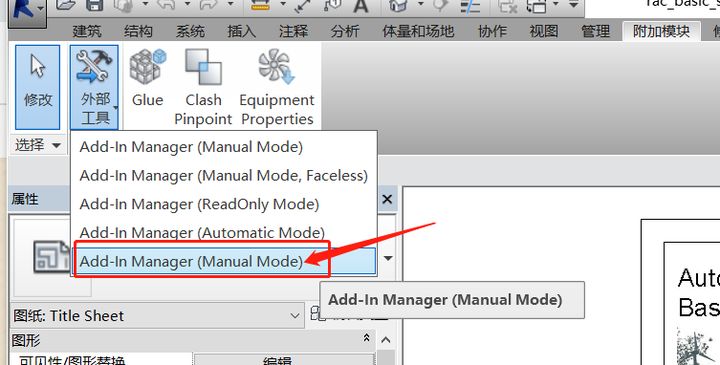Click the 外部工具 External Tools button
Screen dimensions: 720x365
click(x=95, y=87)
